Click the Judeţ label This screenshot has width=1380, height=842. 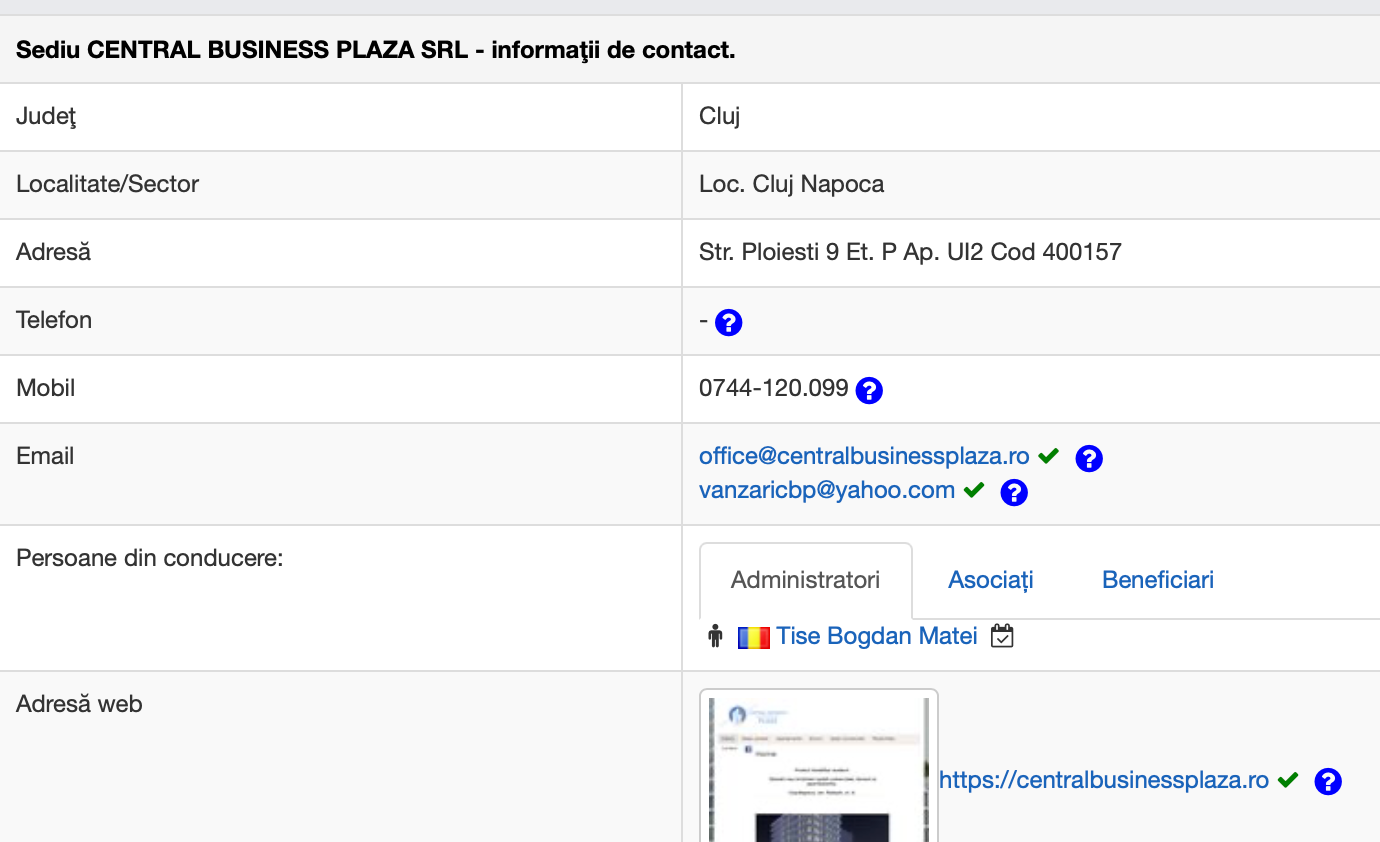point(46,116)
